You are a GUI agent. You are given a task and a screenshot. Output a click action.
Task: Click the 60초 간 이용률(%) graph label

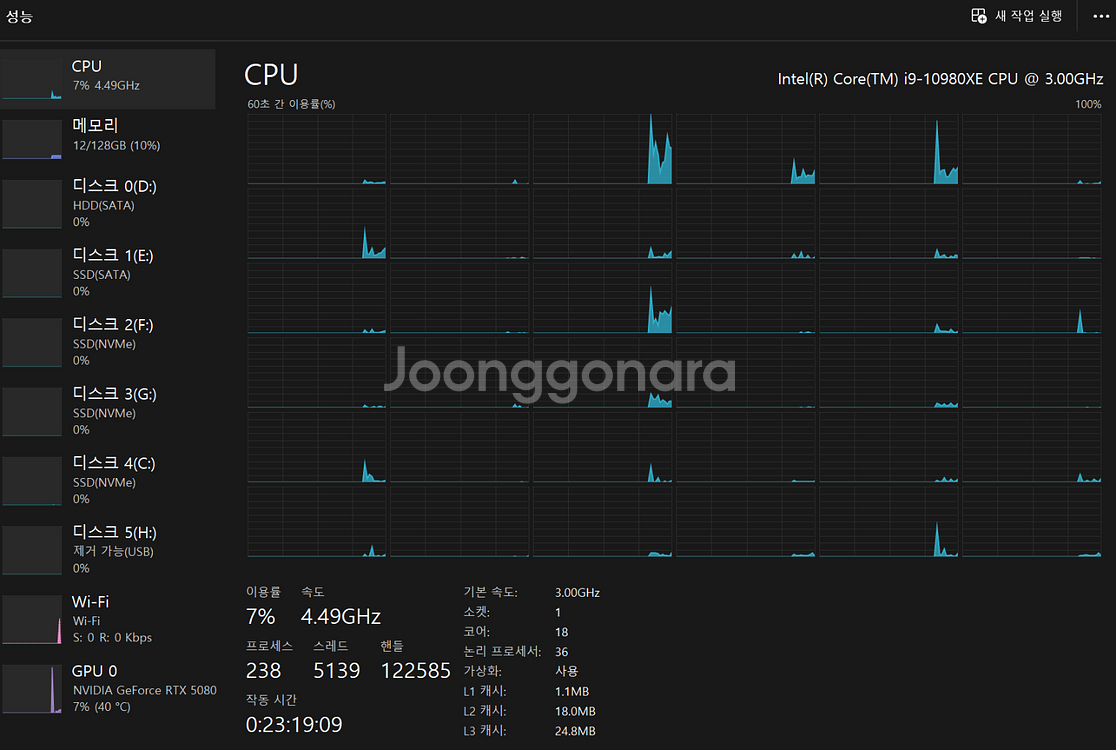point(291,104)
